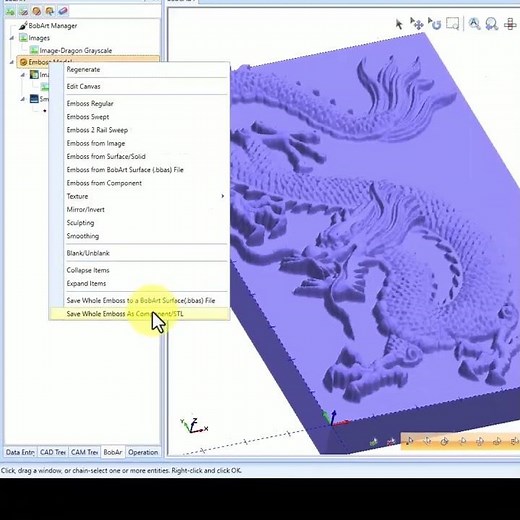Click the eraser icon in BobArt toolbar
The width and height of the screenshot is (520, 520).
[63, 11]
